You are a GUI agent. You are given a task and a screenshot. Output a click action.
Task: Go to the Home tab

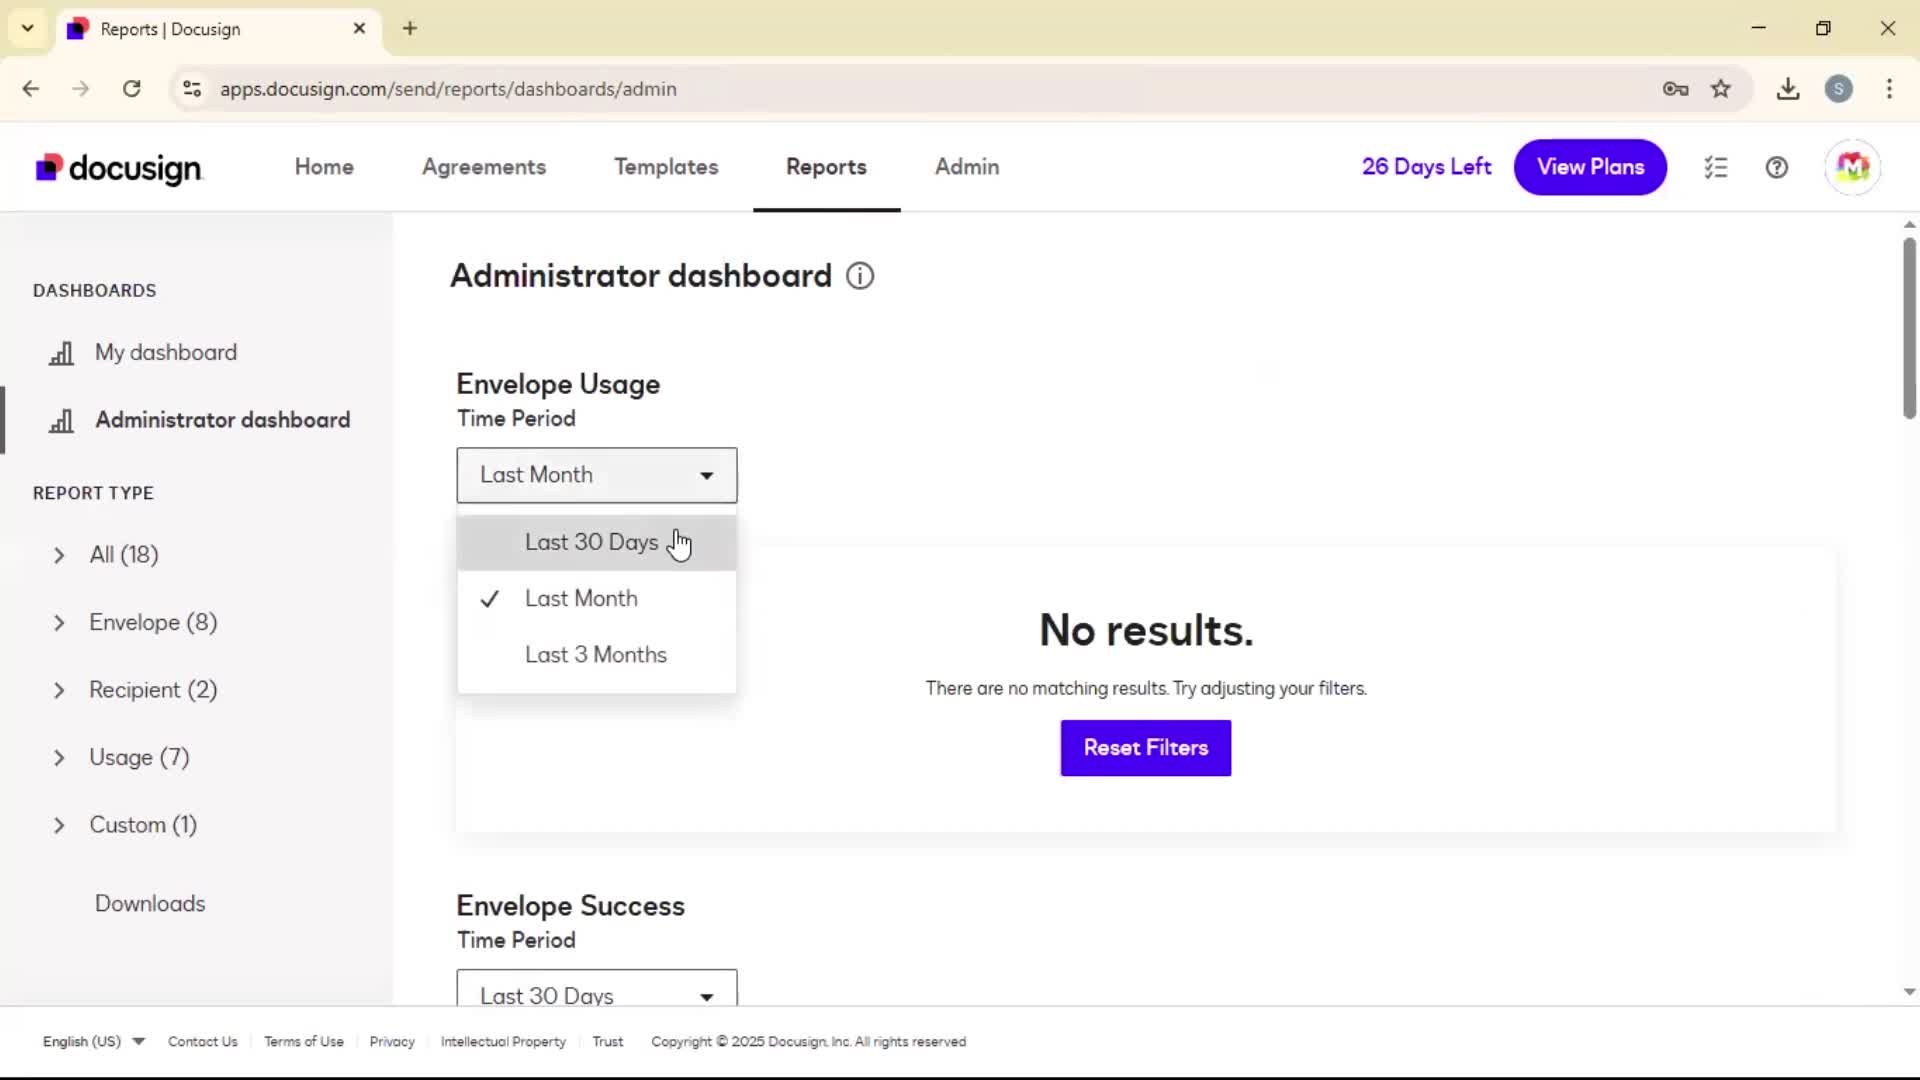click(x=324, y=167)
